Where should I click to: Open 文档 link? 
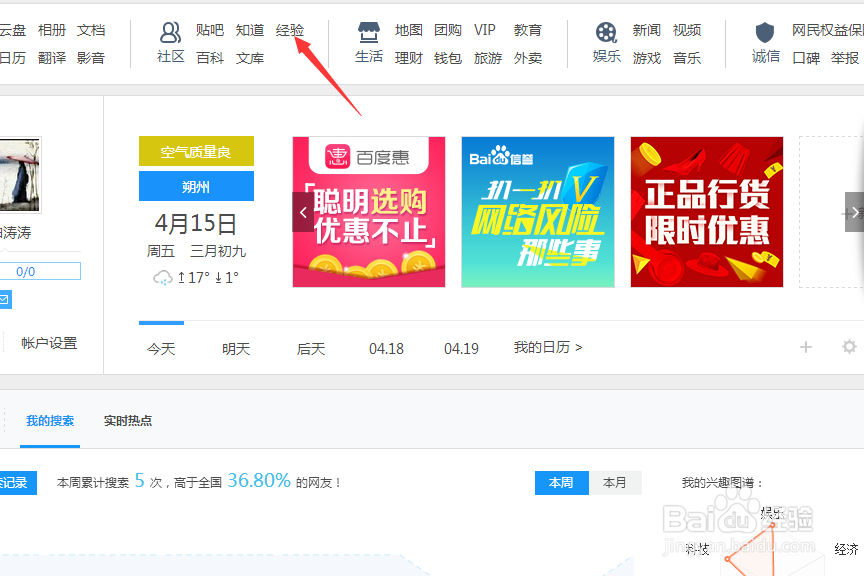(x=91, y=30)
